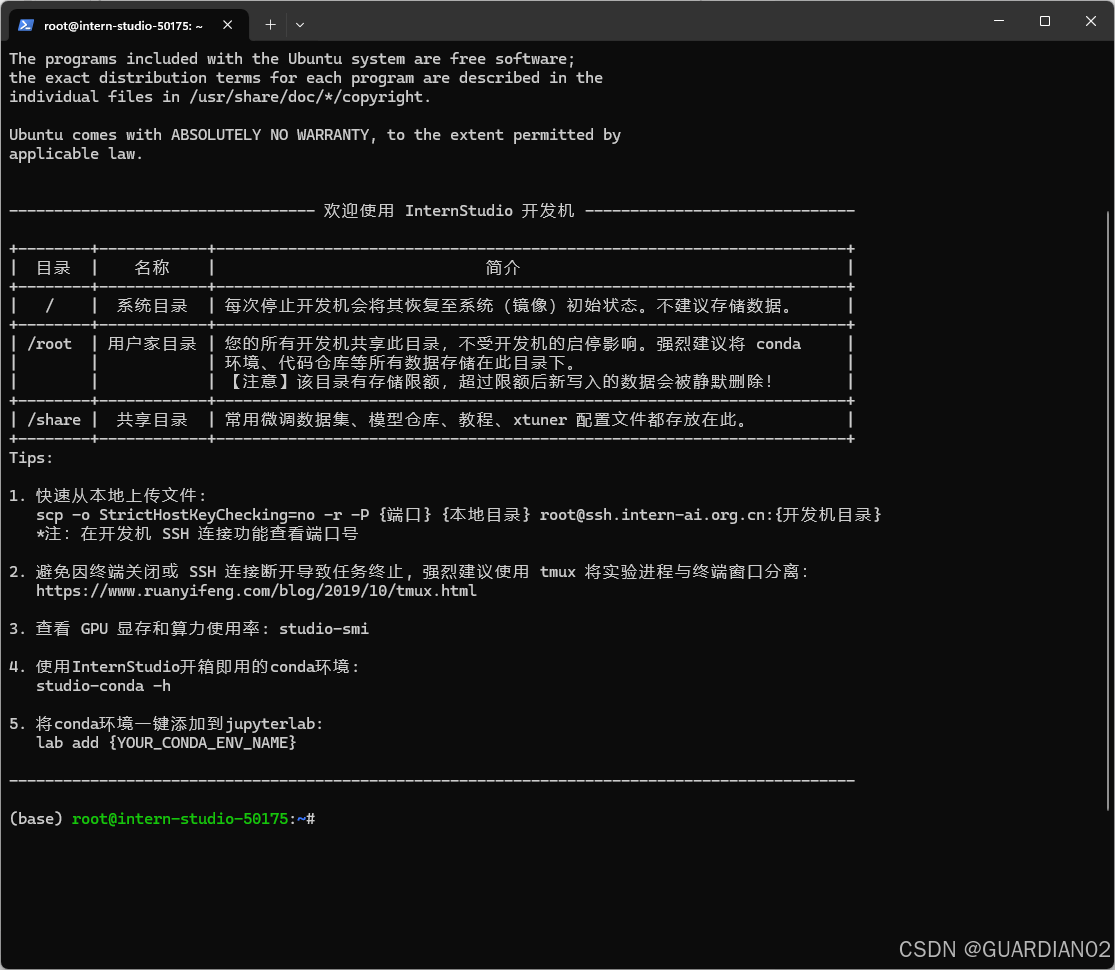This screenshot has height=970, width=1115.
Task: Click the studio-smi command text
Action: [323, 628]
